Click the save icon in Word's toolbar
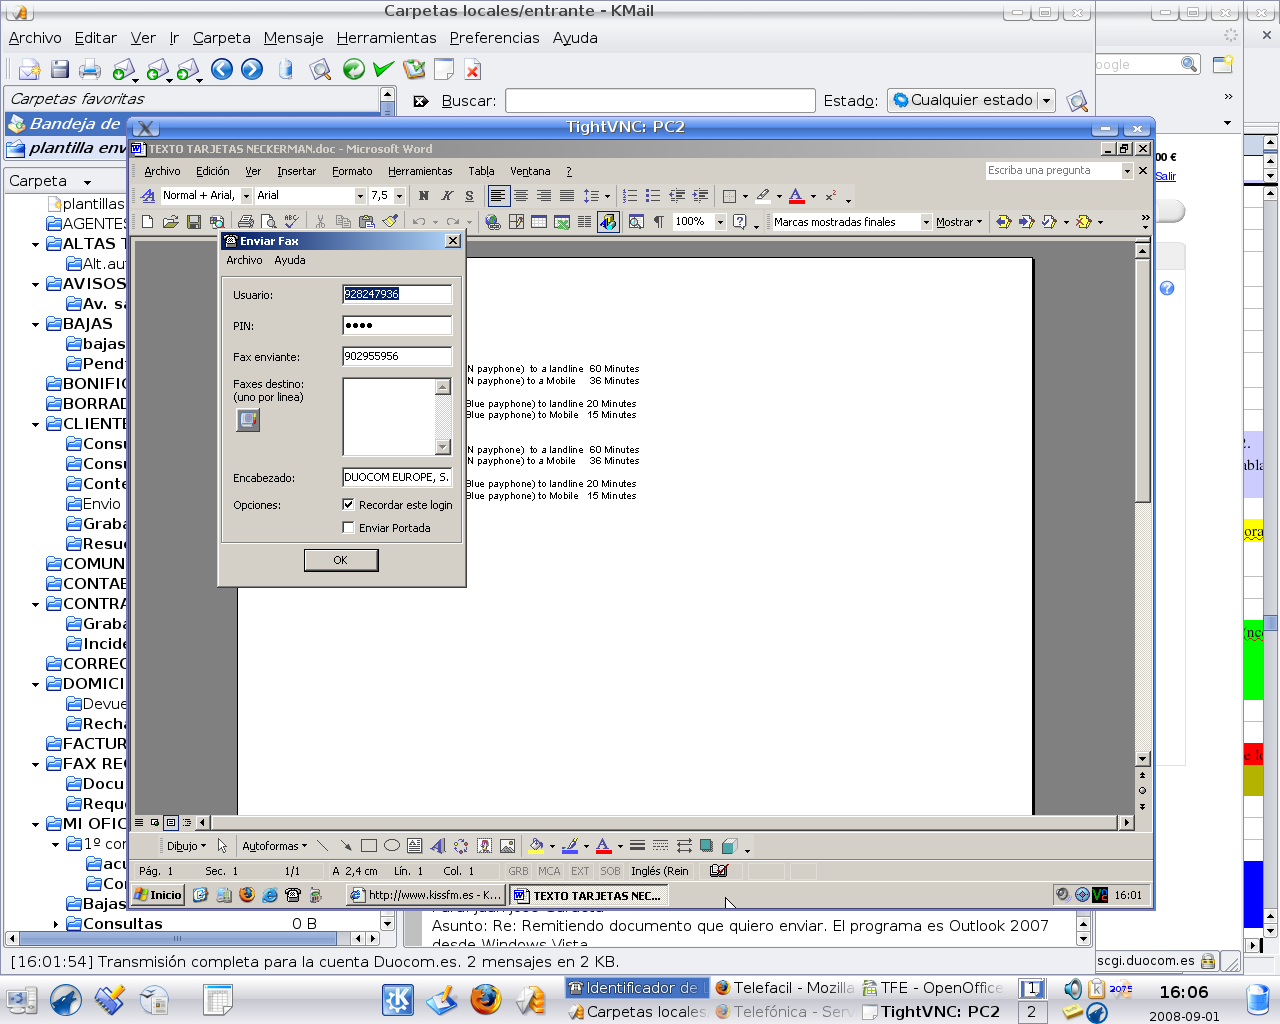Screen dimensions: 1280x1024 194,222
